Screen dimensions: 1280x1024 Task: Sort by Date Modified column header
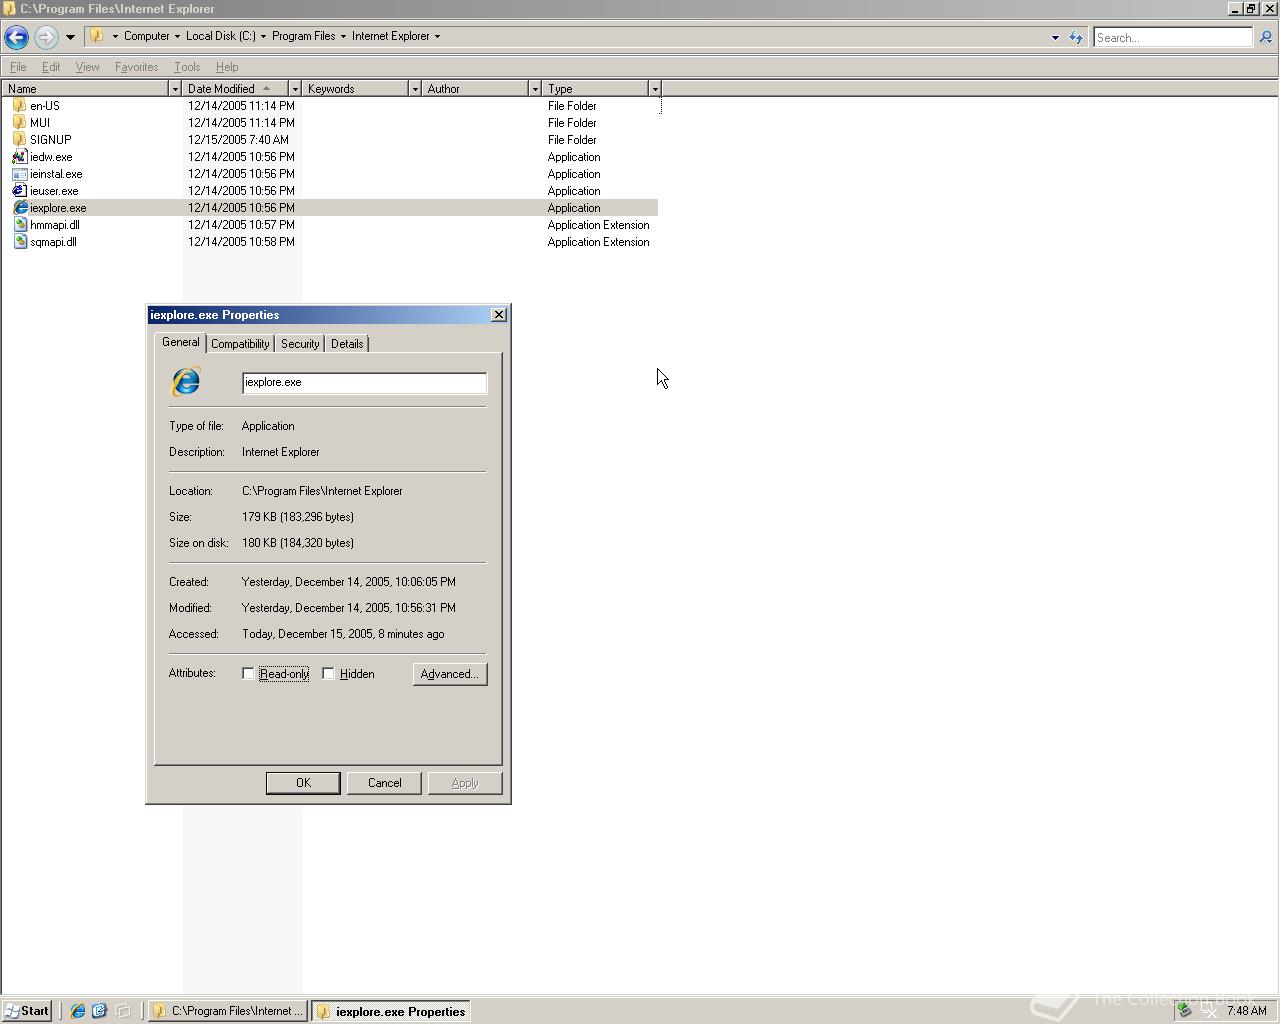pyautogui.click(x=235, y=89)
